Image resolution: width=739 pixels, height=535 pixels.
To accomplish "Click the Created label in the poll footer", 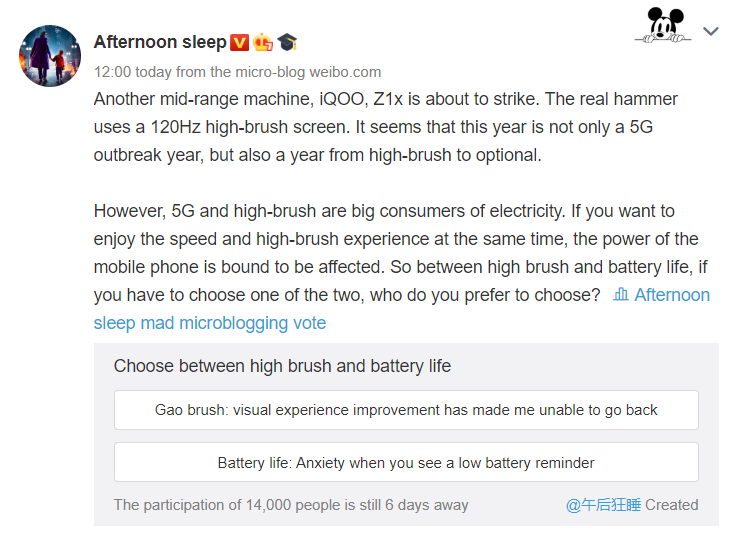I will pyautogui.click(x=672, y=505).
